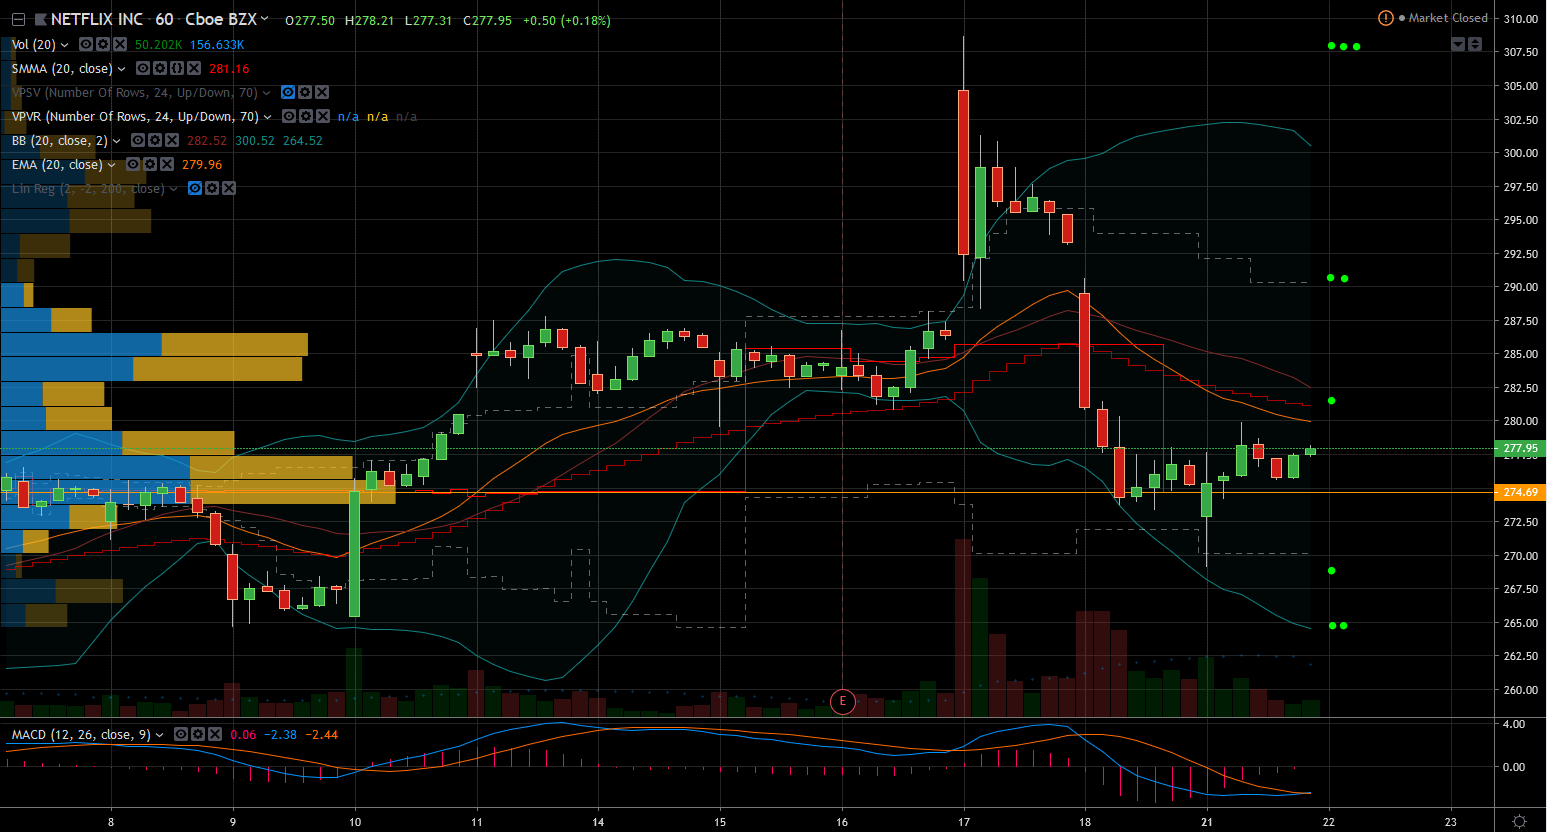Image resolution: width=1547 pixels, height=832 pixels.
Task: Open VPVR indicator settings gear
Action: tap(306, 117)
